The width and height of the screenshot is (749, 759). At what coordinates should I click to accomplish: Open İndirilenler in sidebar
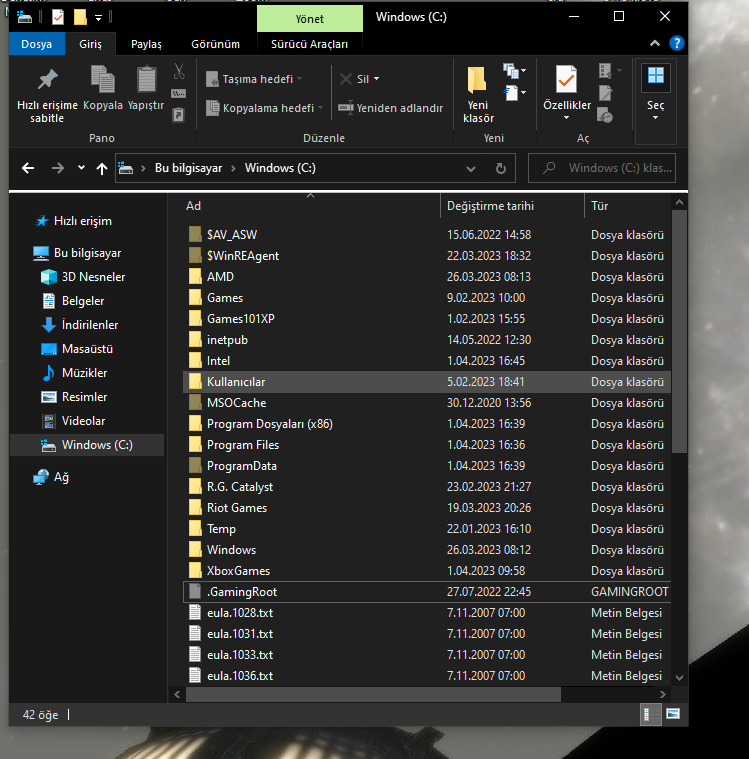pos(90,325)
